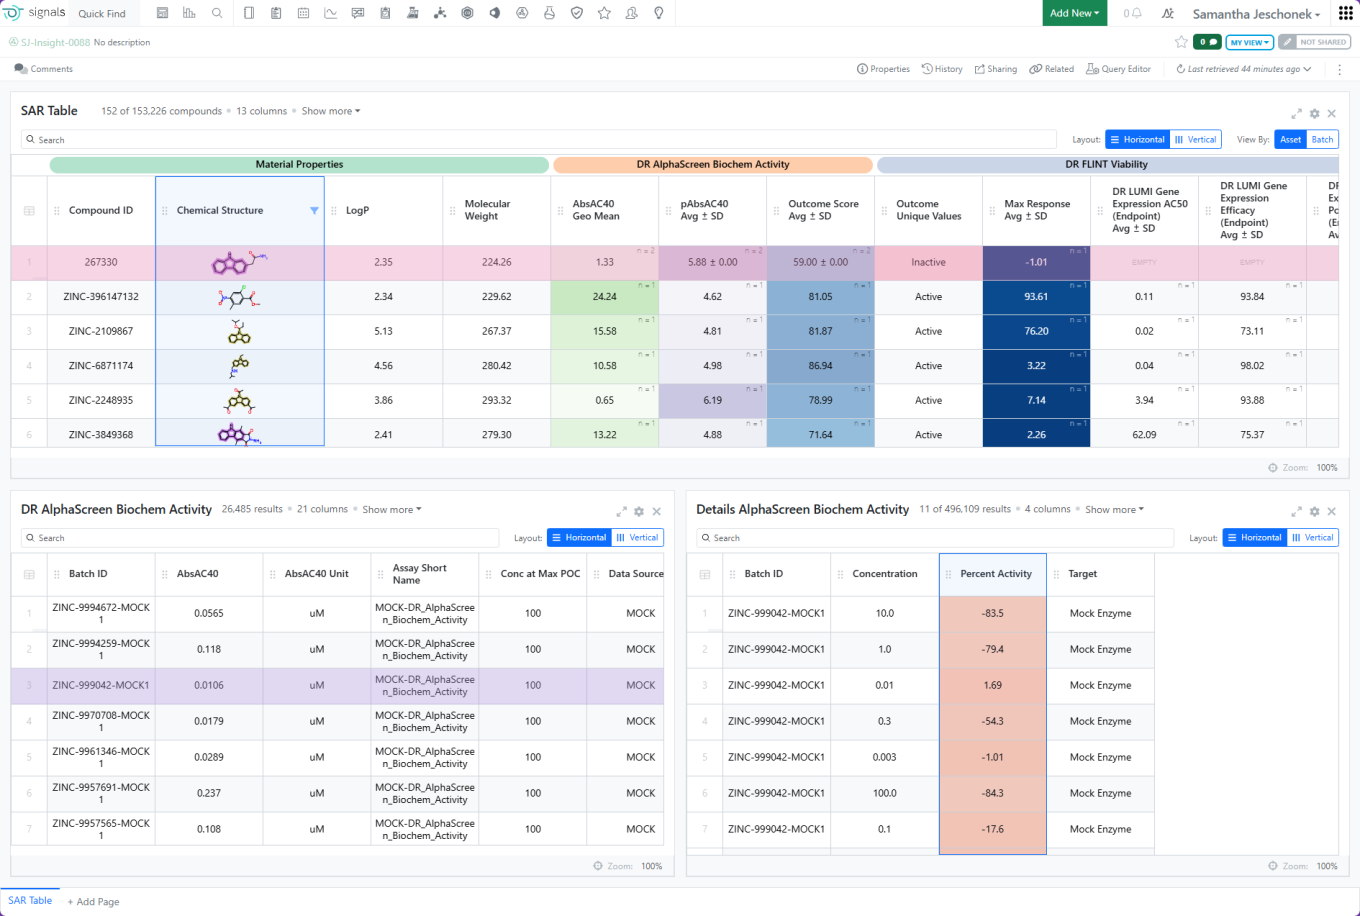Open SAR Table panel settings gear

point(1314,114)
